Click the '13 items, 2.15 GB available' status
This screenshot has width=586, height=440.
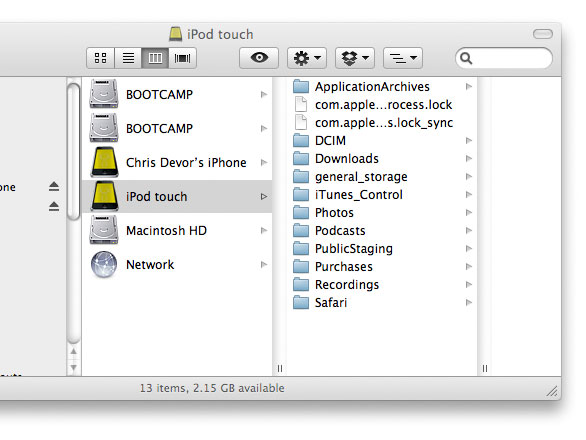[x=212, y=388]
